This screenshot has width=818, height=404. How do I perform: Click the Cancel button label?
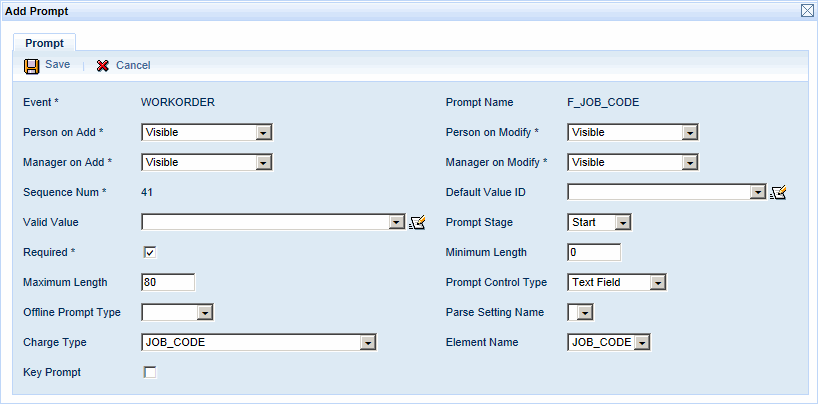tap(133, 66)
